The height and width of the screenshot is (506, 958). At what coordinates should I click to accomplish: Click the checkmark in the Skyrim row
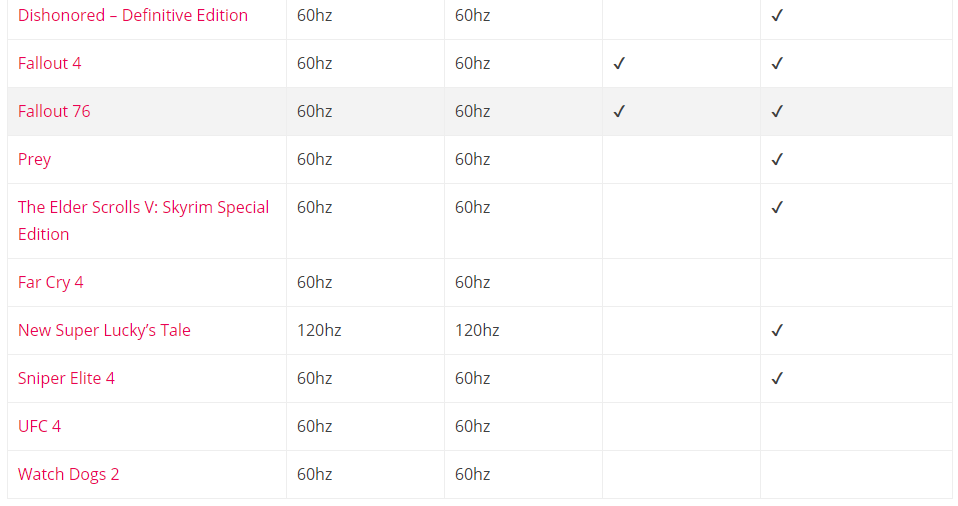[x=777, y=208]
